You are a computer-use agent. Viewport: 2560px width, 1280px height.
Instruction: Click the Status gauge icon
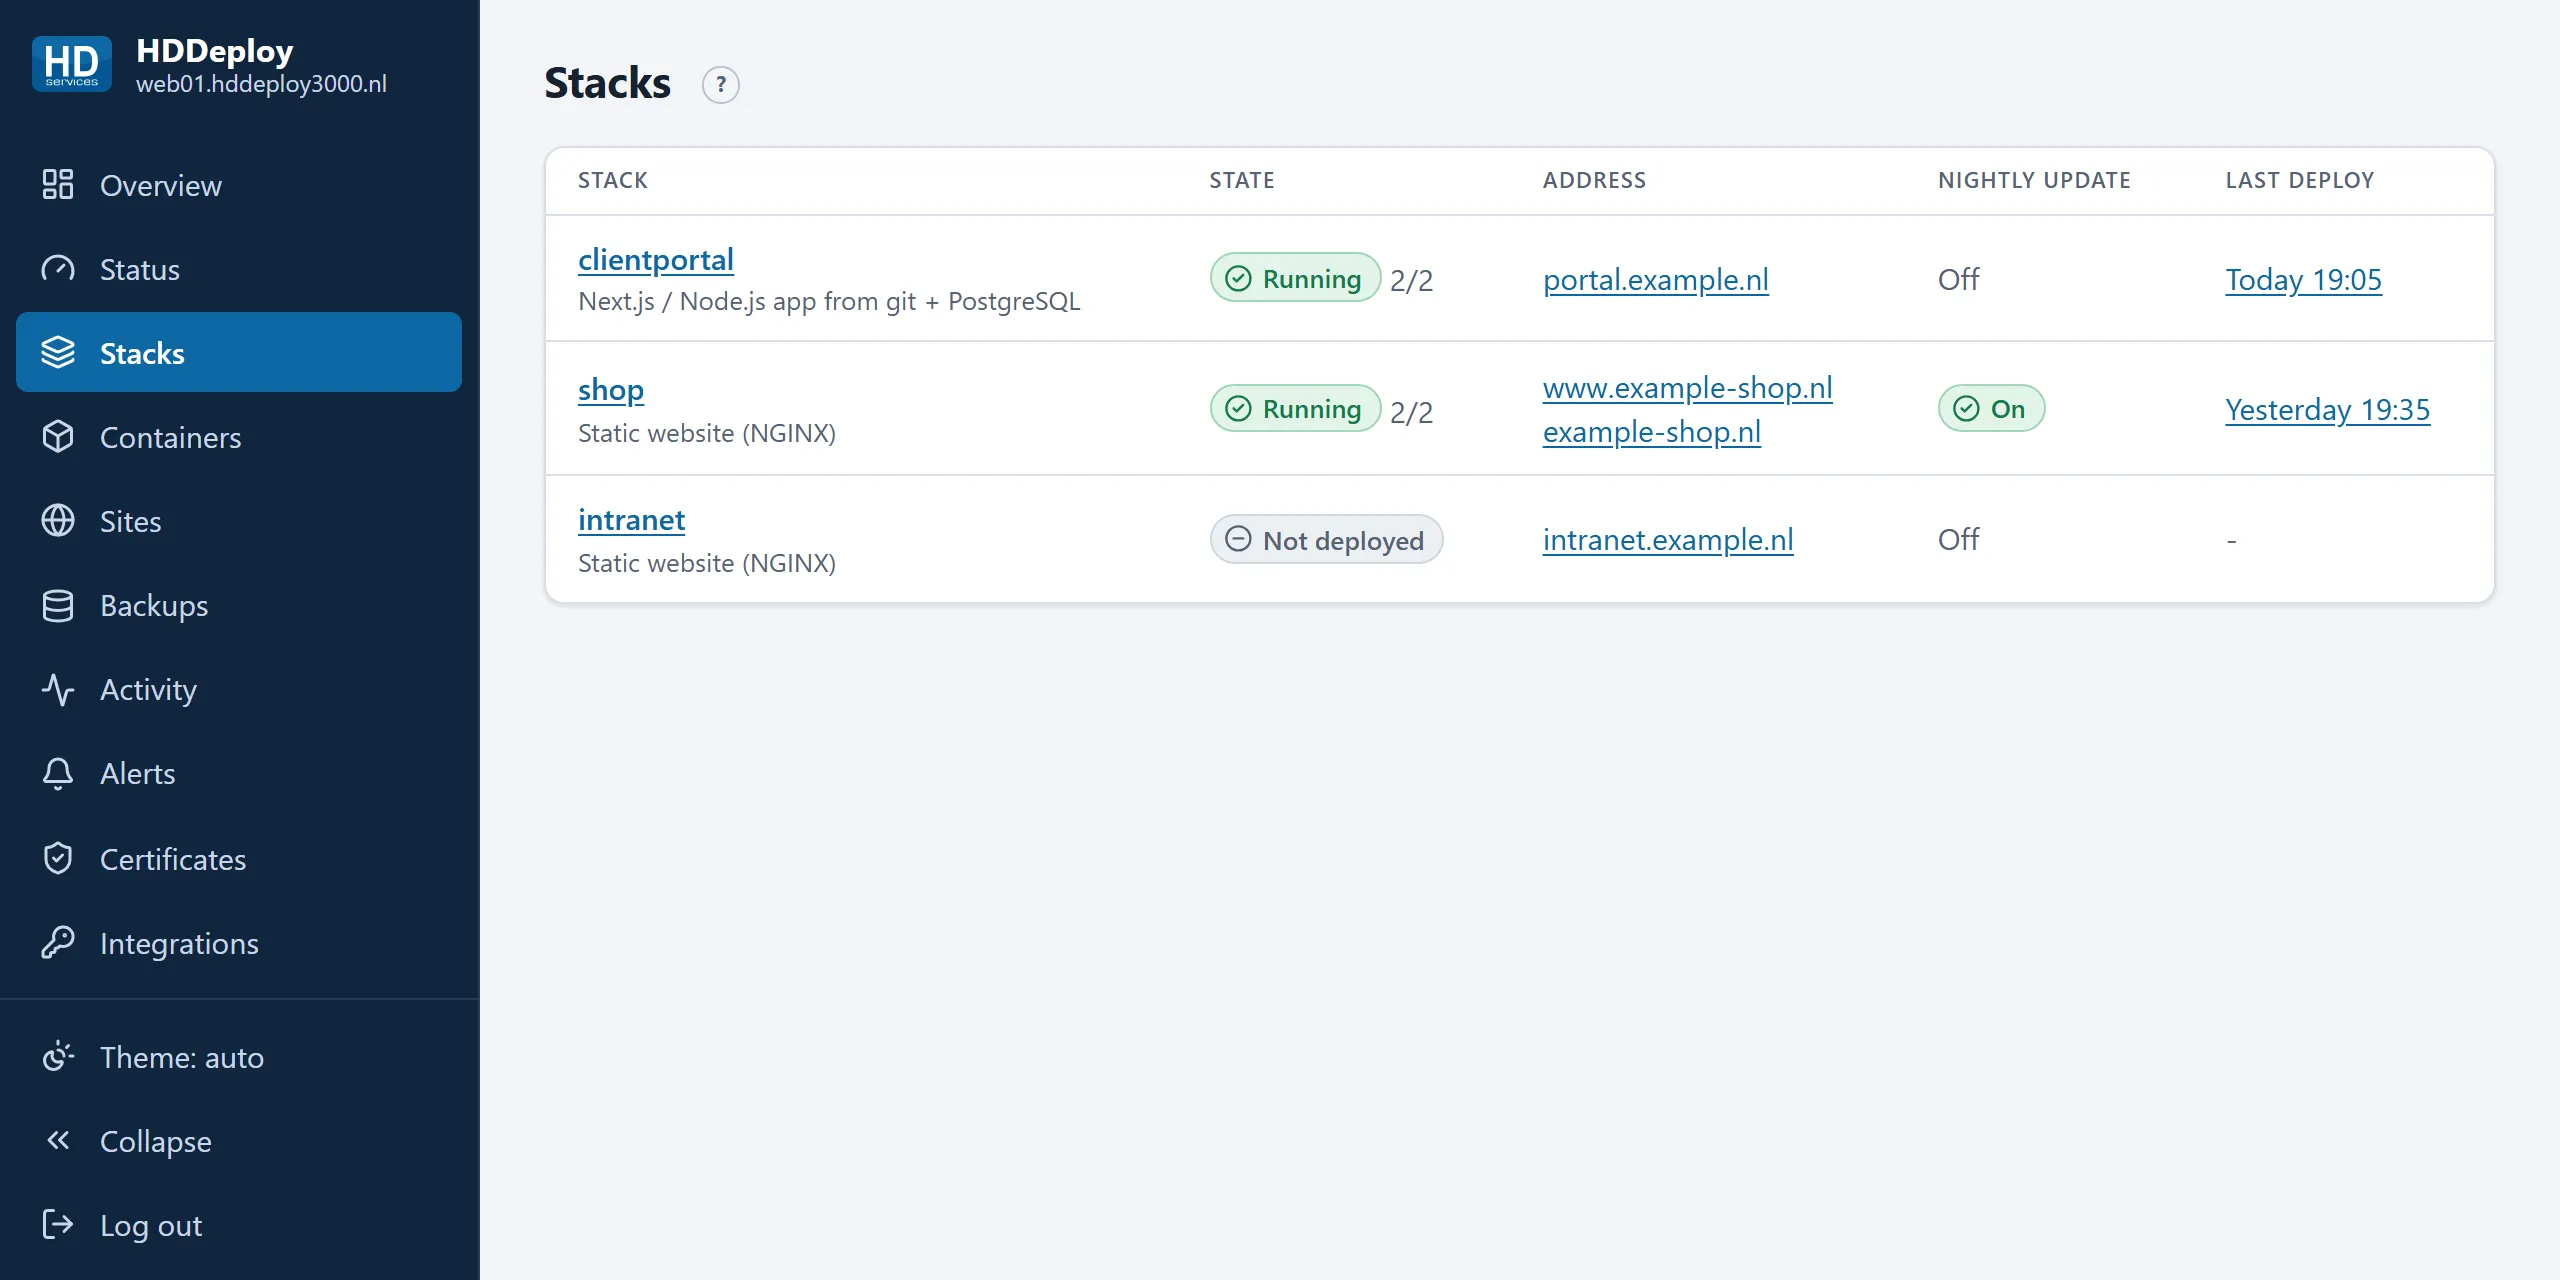(x=58, y=269)
